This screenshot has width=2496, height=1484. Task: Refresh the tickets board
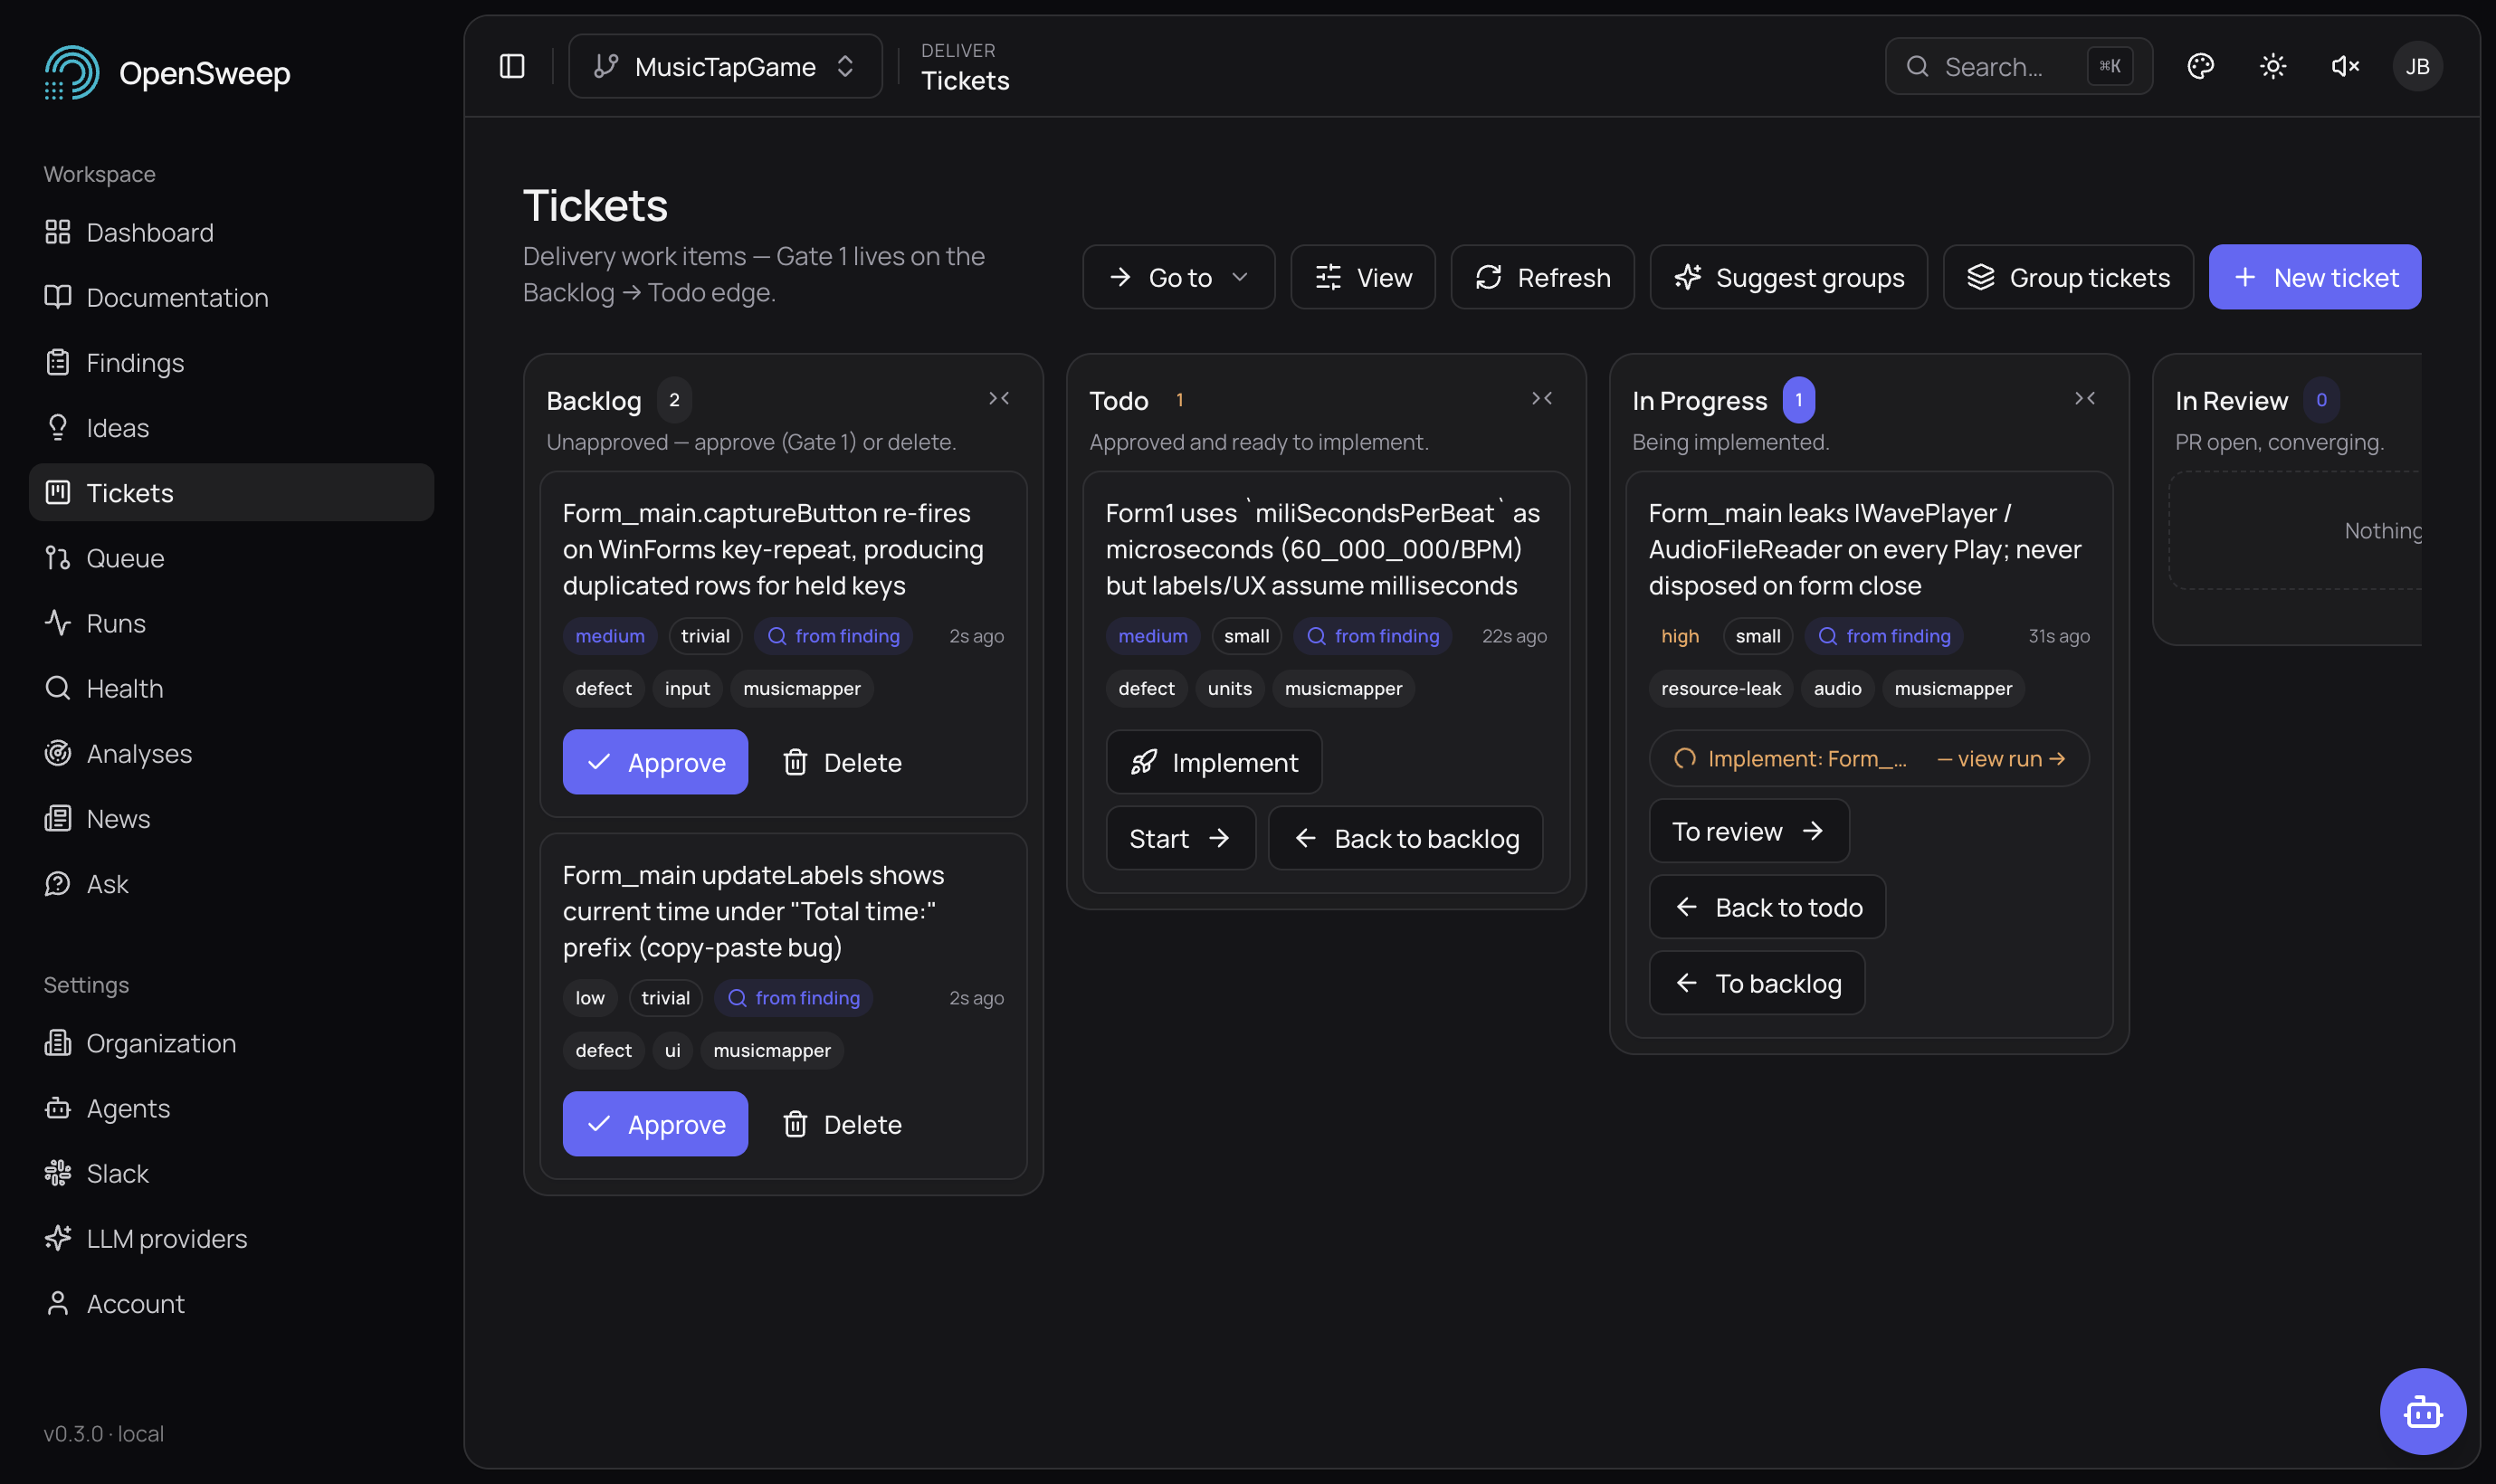[x=1542, y=277]
